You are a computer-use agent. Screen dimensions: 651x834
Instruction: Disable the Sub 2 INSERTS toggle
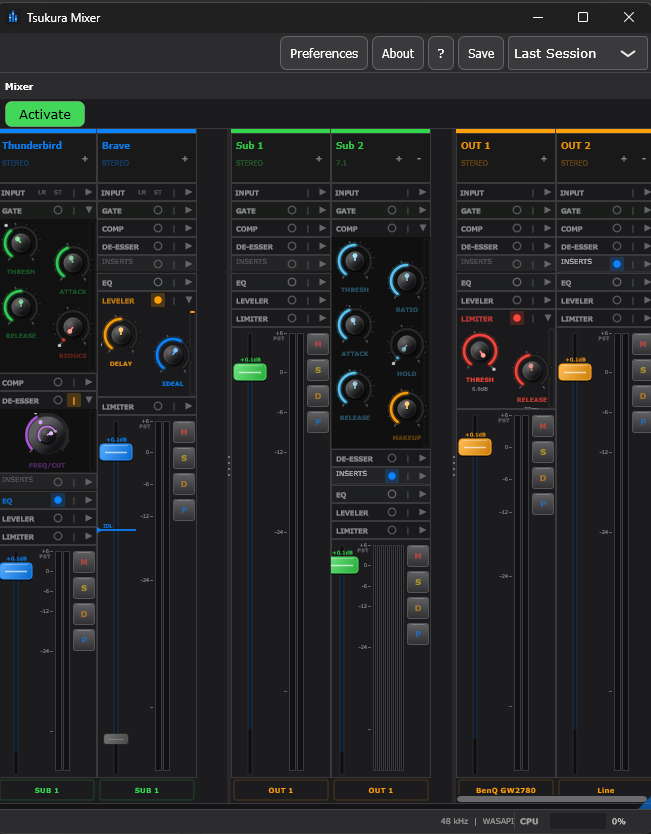(x=392, y=476)
